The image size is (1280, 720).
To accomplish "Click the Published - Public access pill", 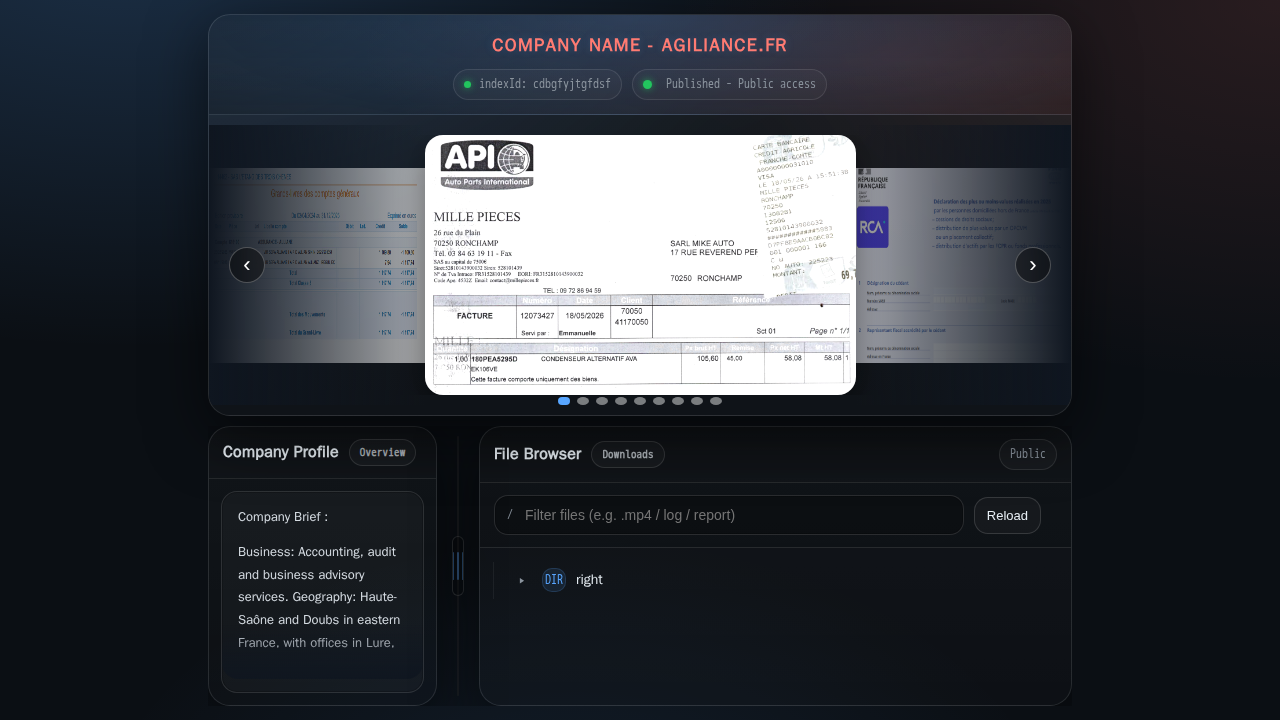I will tap(729, 84).
